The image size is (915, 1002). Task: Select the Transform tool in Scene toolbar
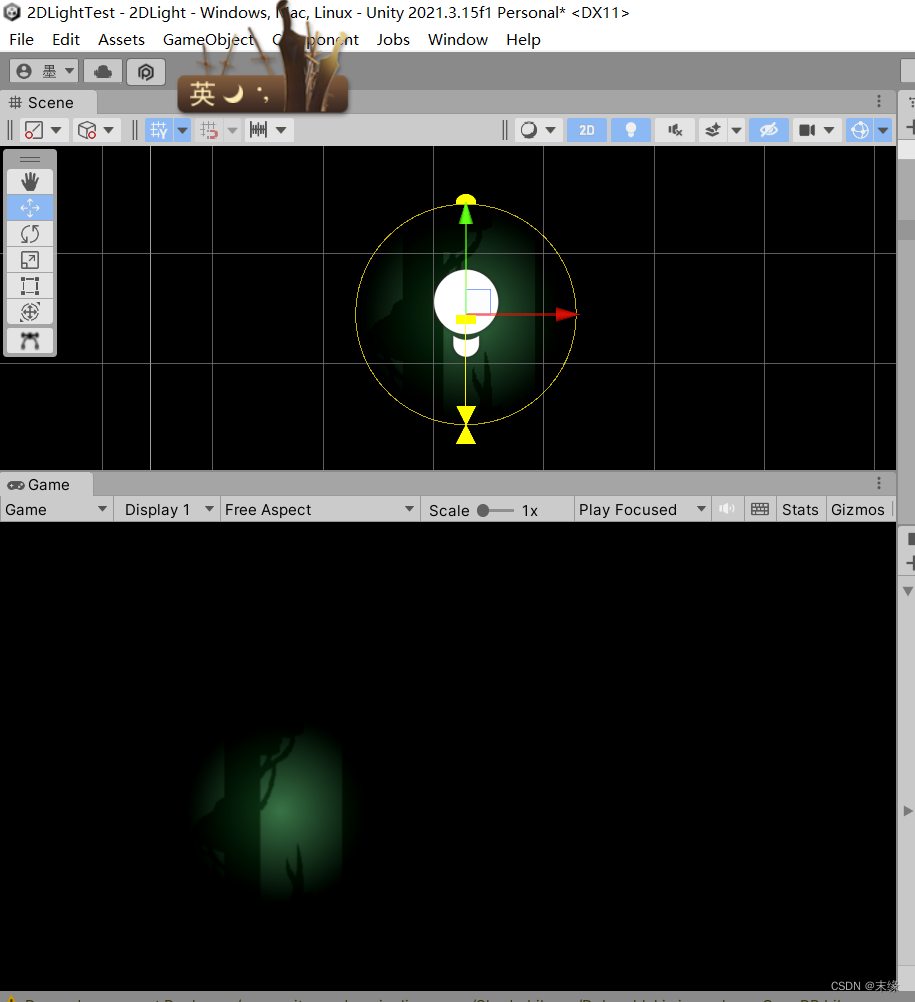coord(30,311)
